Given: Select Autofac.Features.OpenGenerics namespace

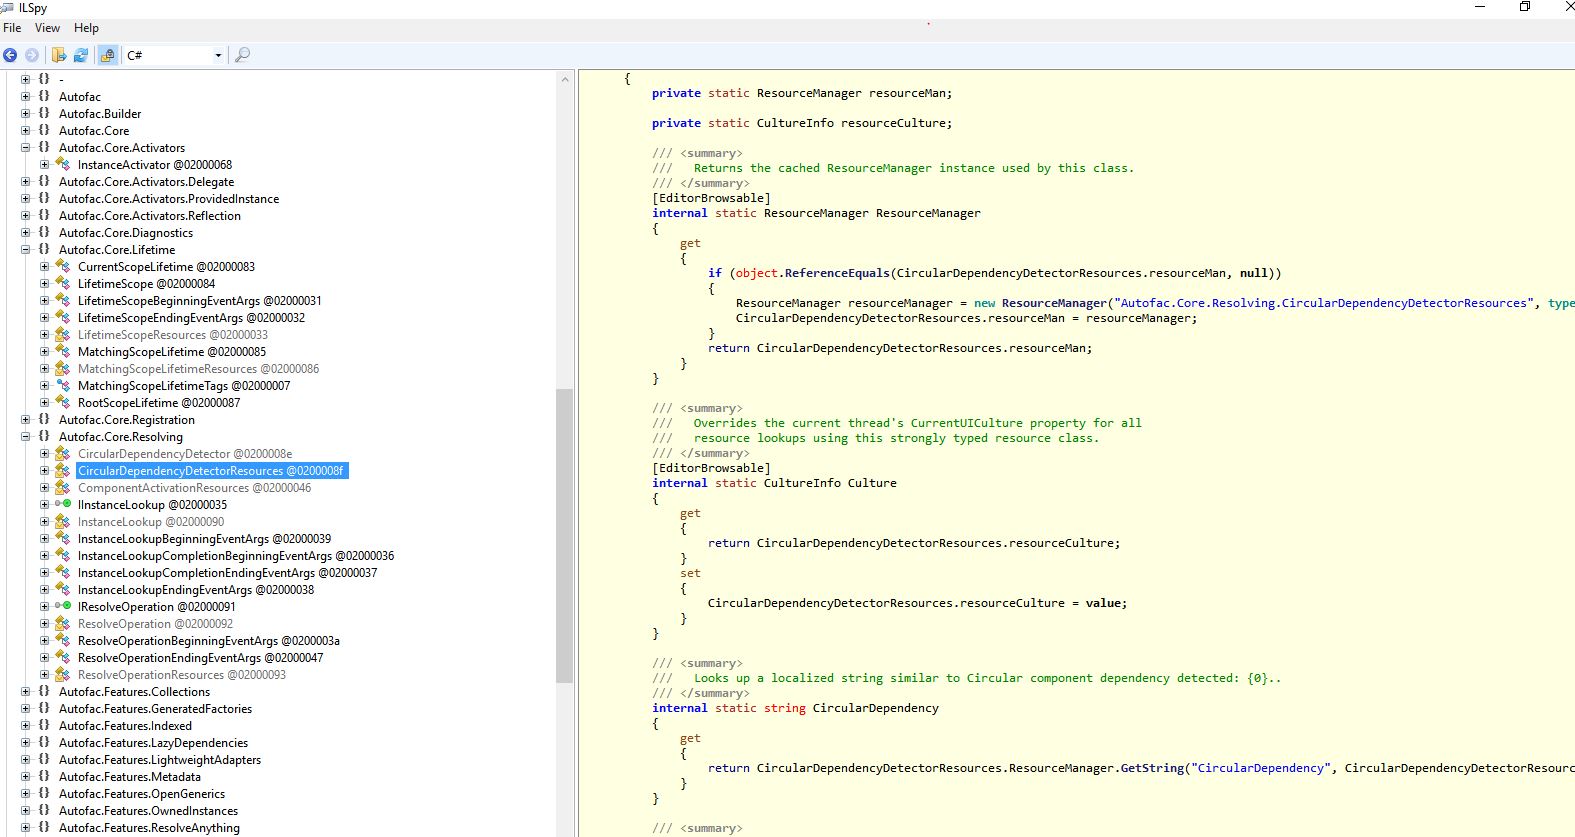Looking at the screenshot, I should coord(142,794).
